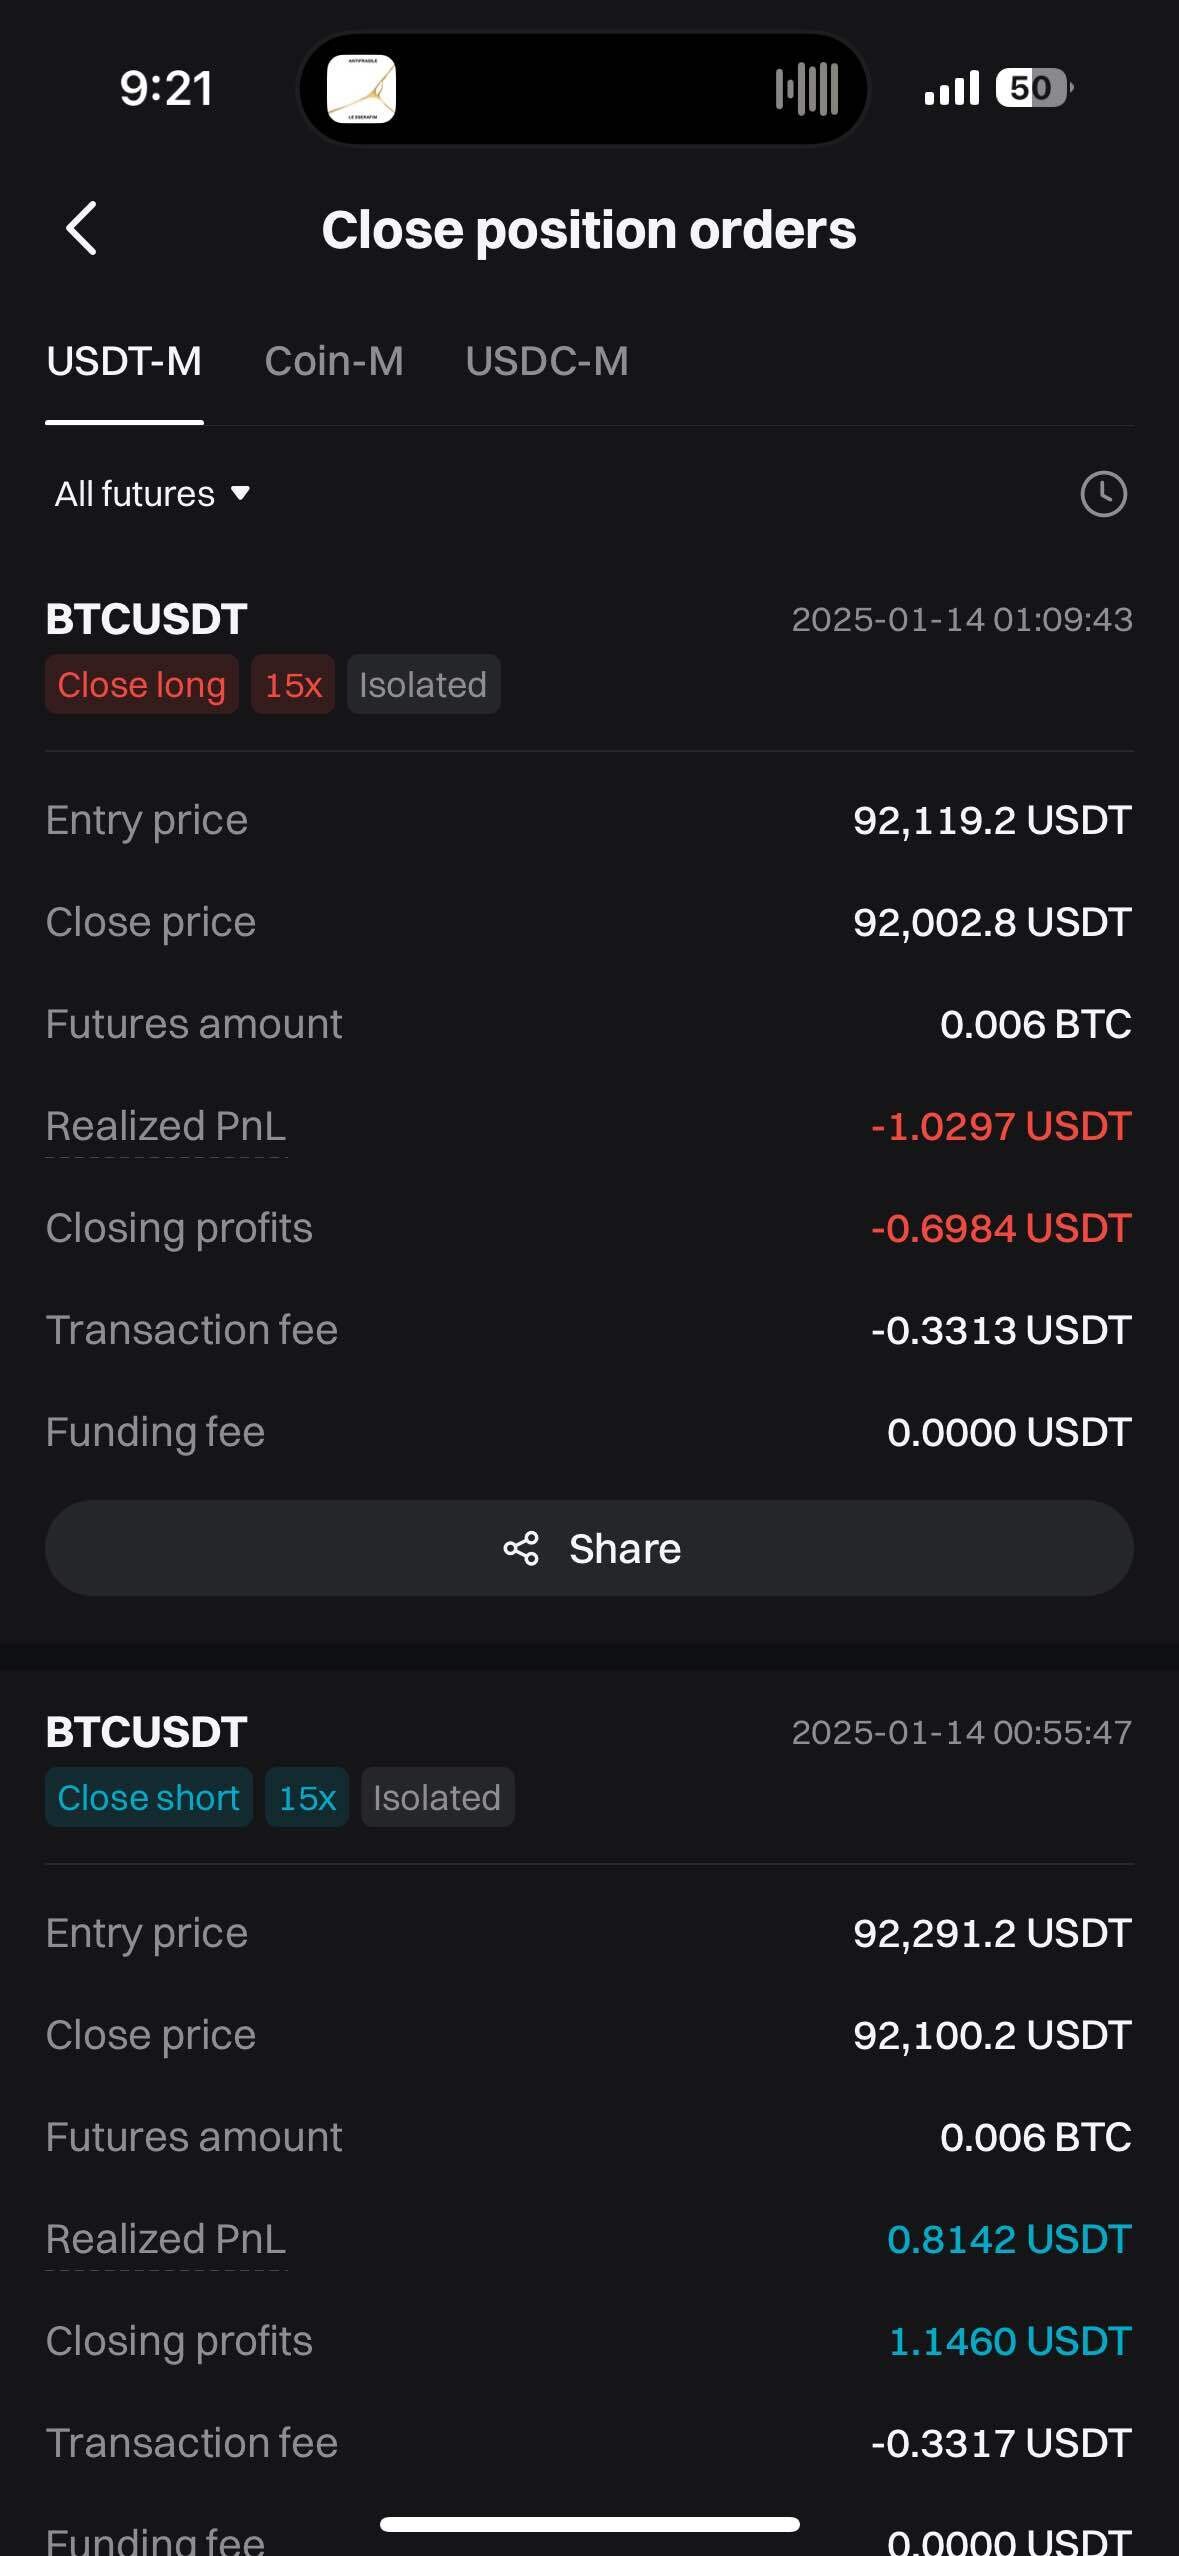Select the USDT-M tab
This screenshot has height=2556, width=1179.
point(124,361)
